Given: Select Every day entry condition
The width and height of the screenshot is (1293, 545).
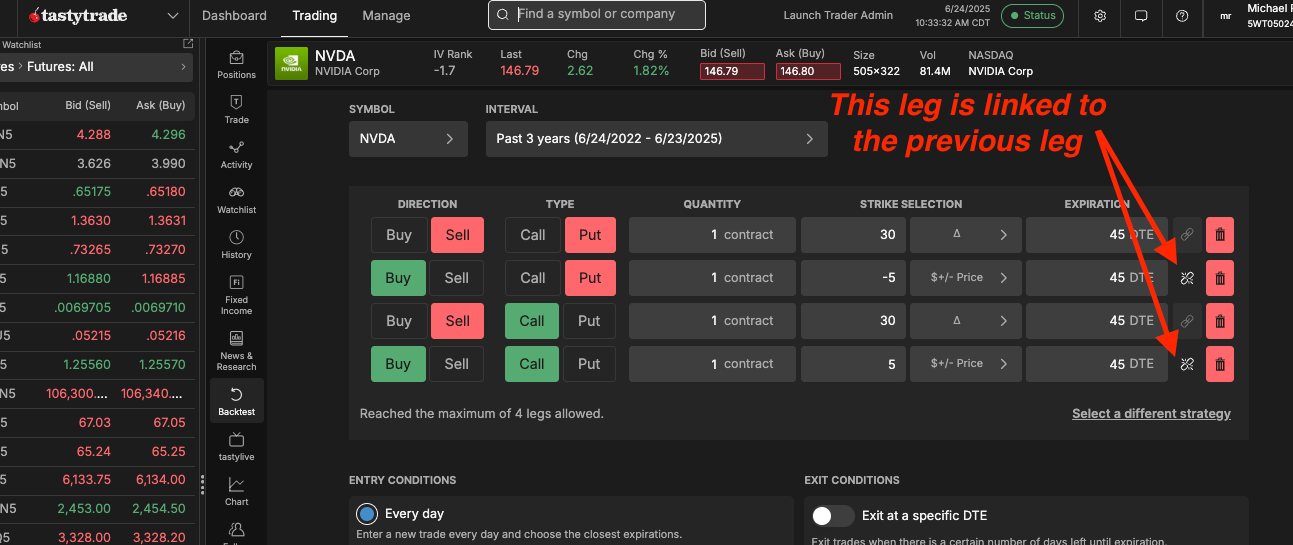Looking at the screenshot, I should (366, 514).
